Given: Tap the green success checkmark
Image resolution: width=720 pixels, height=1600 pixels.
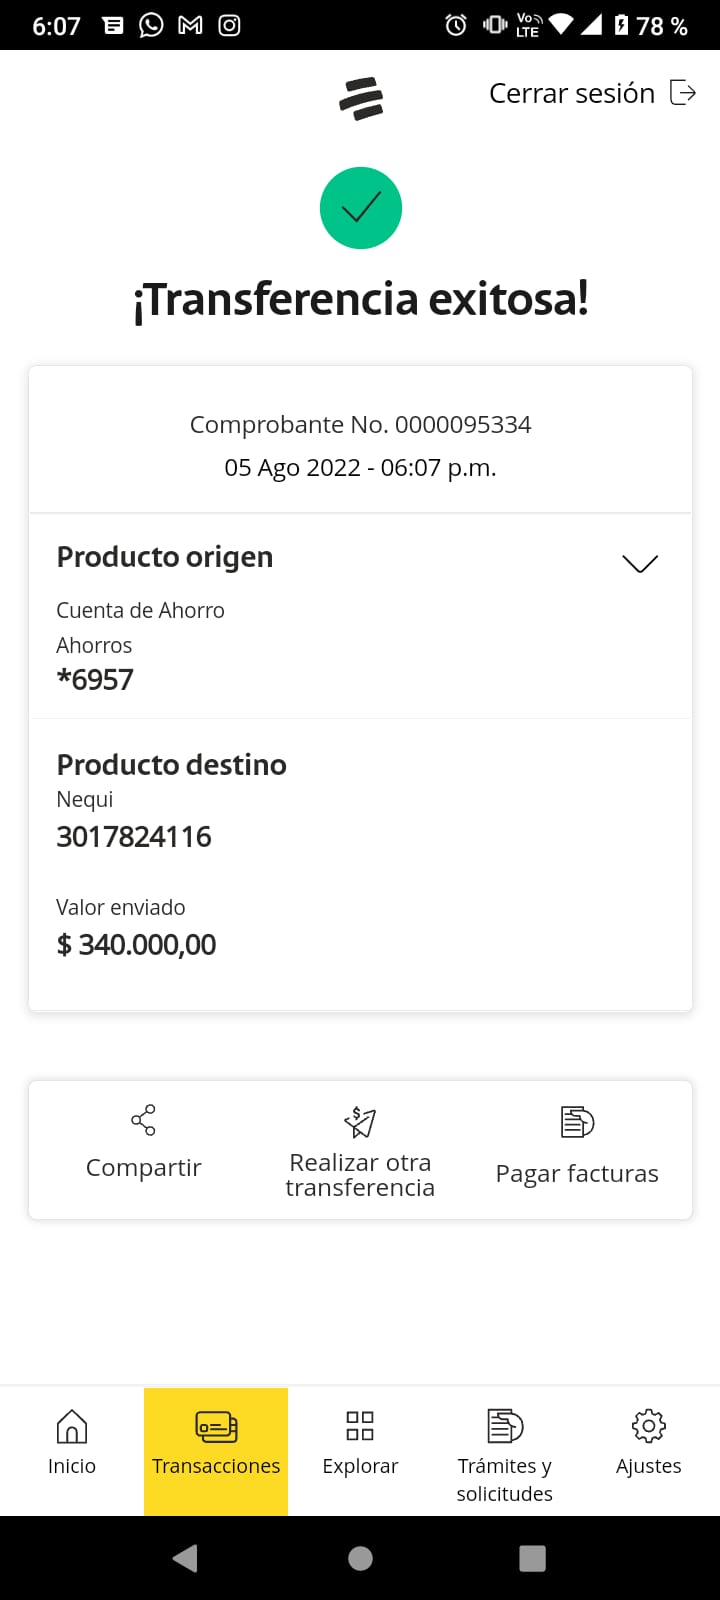Looking at the screenshot, I should click(361, 208).
